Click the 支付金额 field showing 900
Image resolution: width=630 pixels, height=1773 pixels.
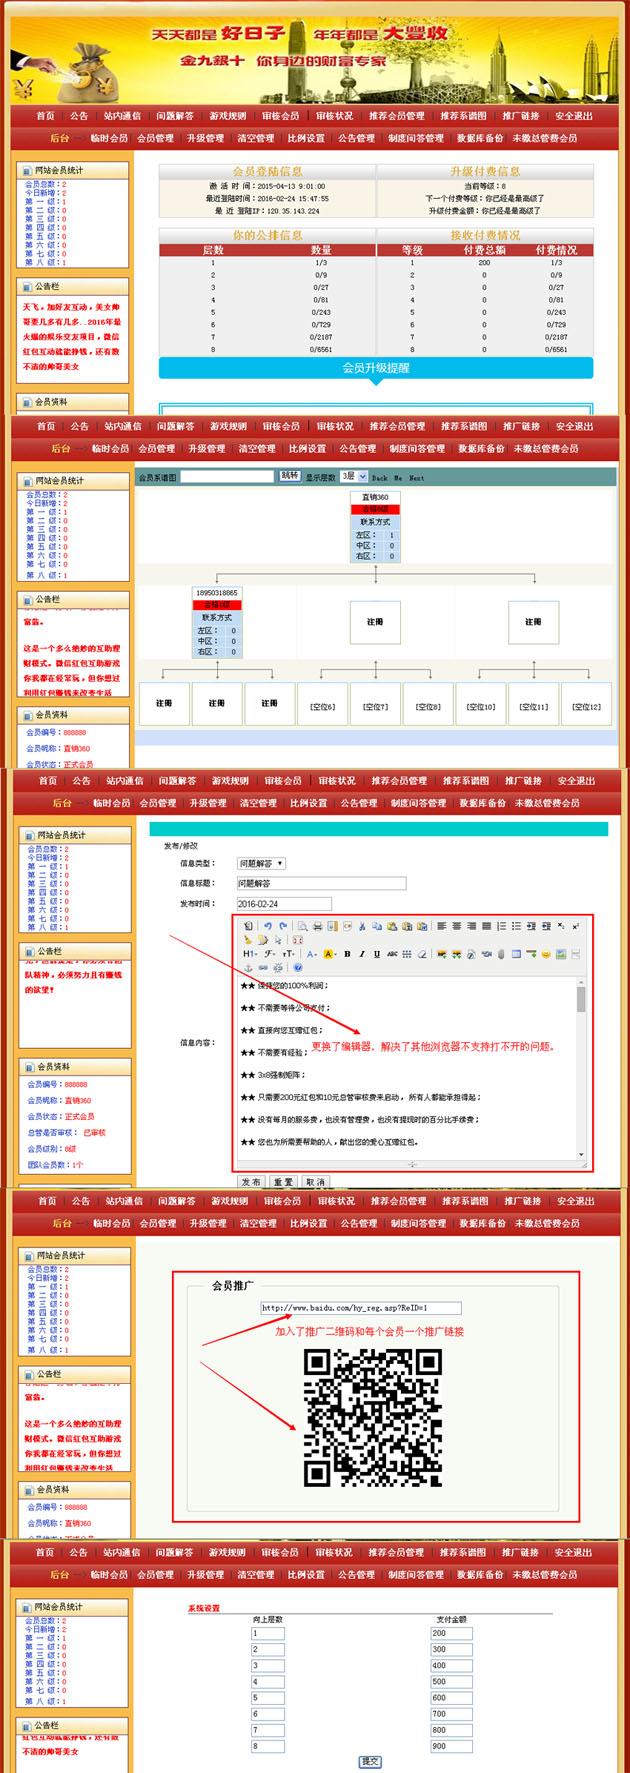click(x=451, y=1746)
